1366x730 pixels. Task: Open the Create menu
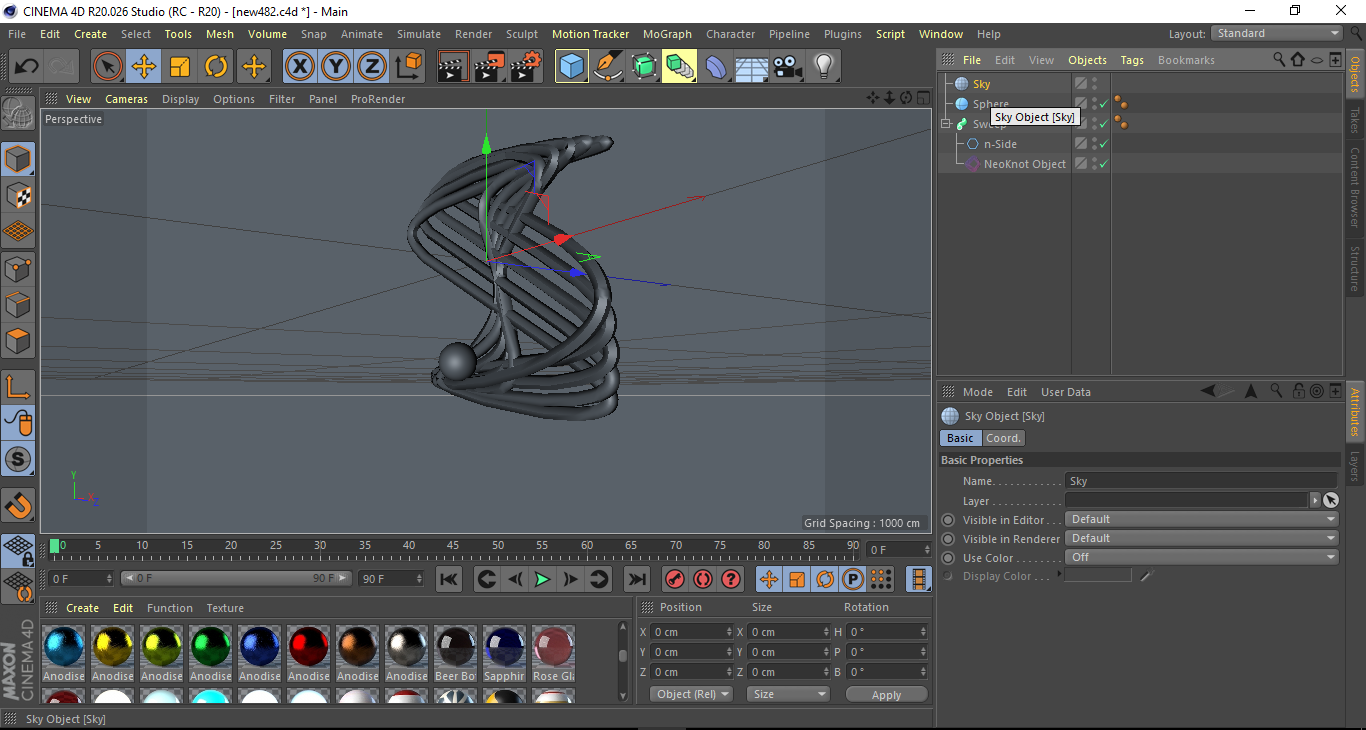90,34
